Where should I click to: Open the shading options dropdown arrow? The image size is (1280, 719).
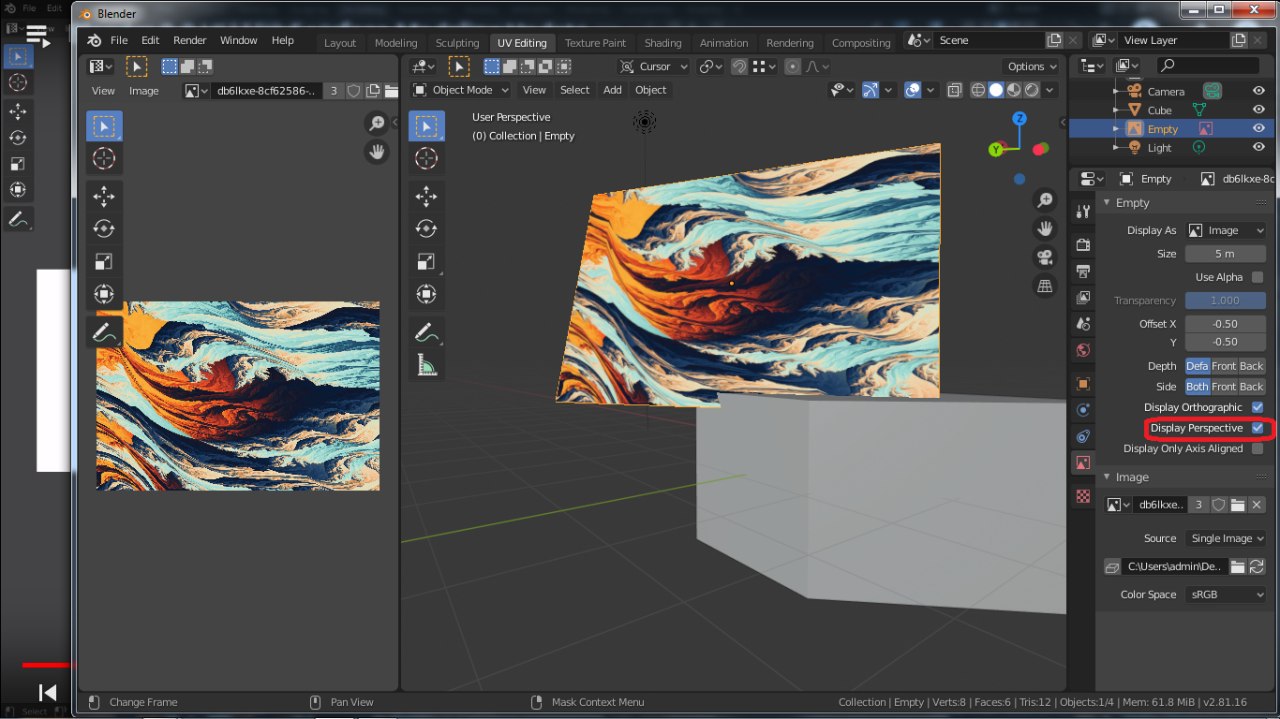click(x=1050, y=90)
